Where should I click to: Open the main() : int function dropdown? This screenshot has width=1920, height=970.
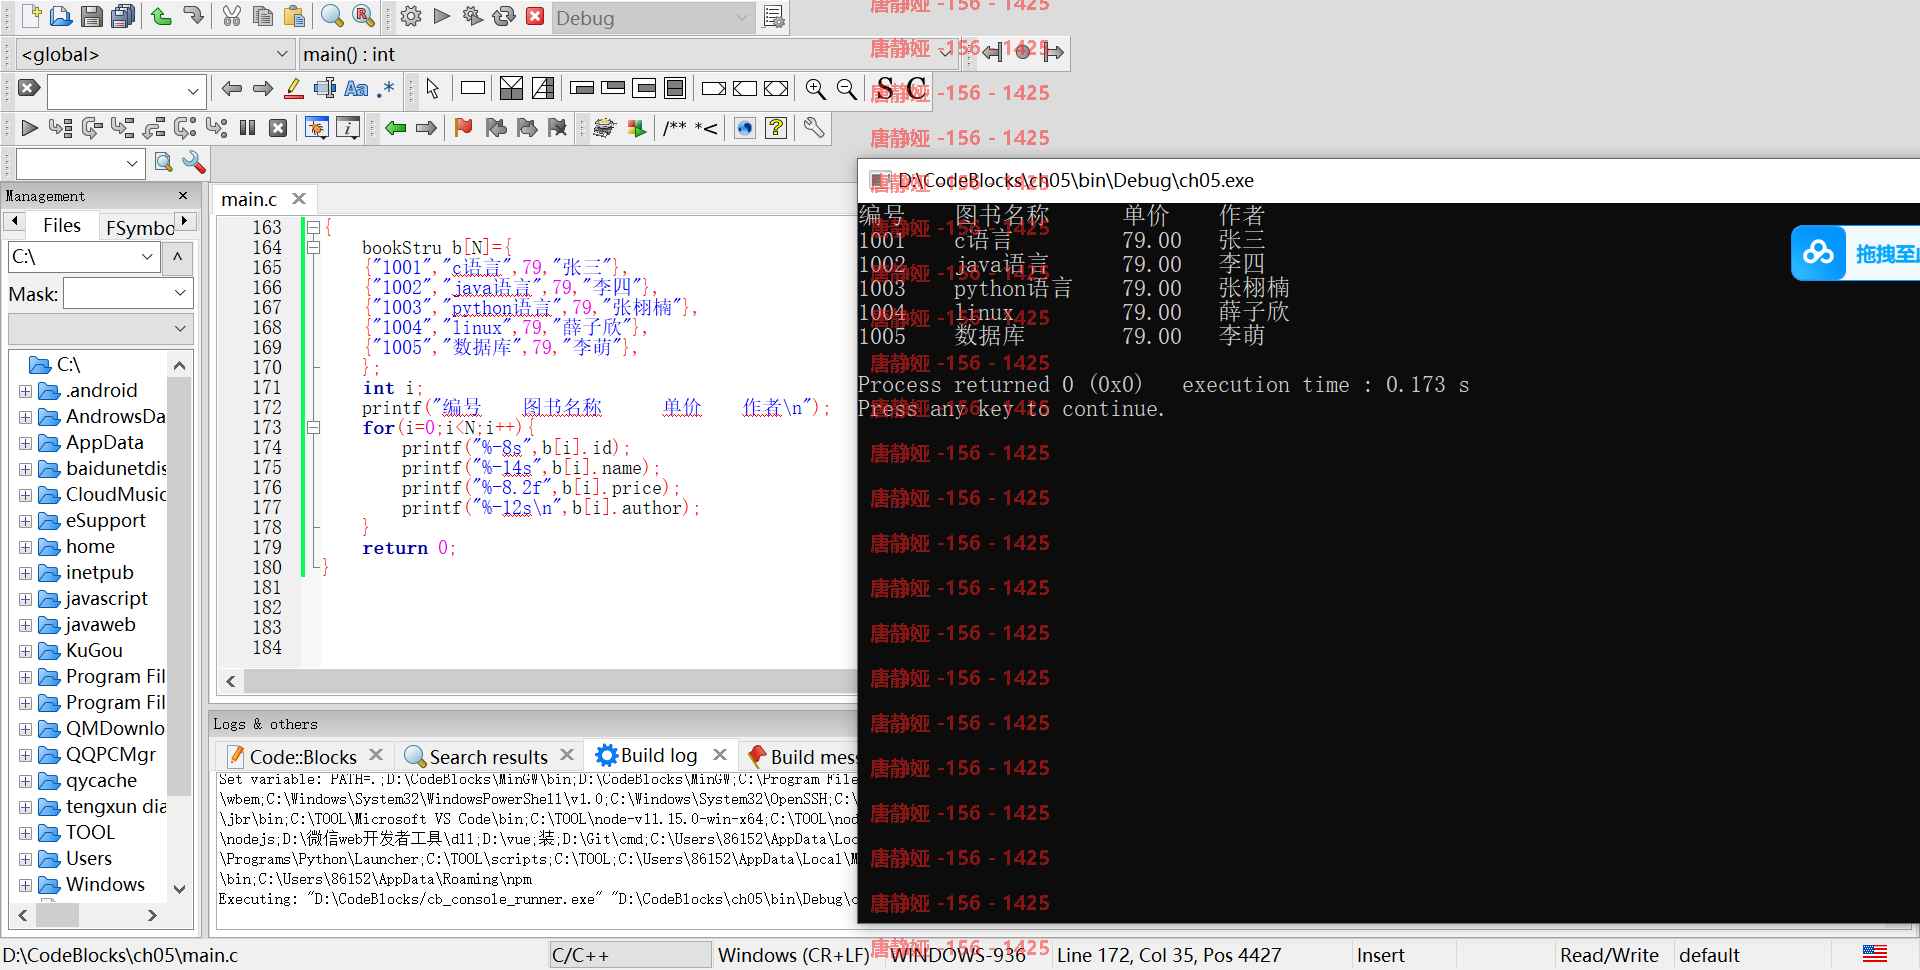628,54
